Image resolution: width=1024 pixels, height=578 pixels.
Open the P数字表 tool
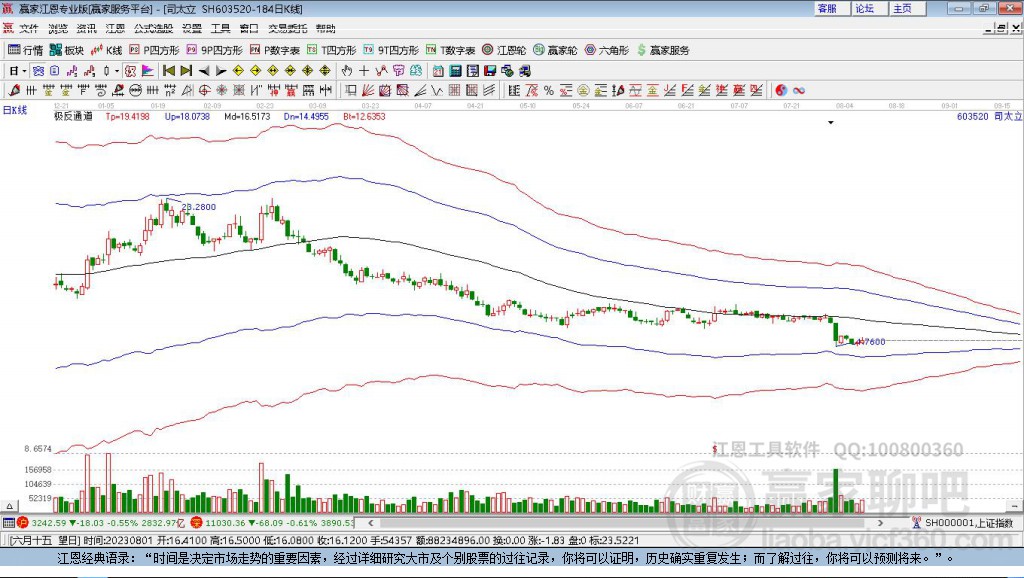click(274, 50)
